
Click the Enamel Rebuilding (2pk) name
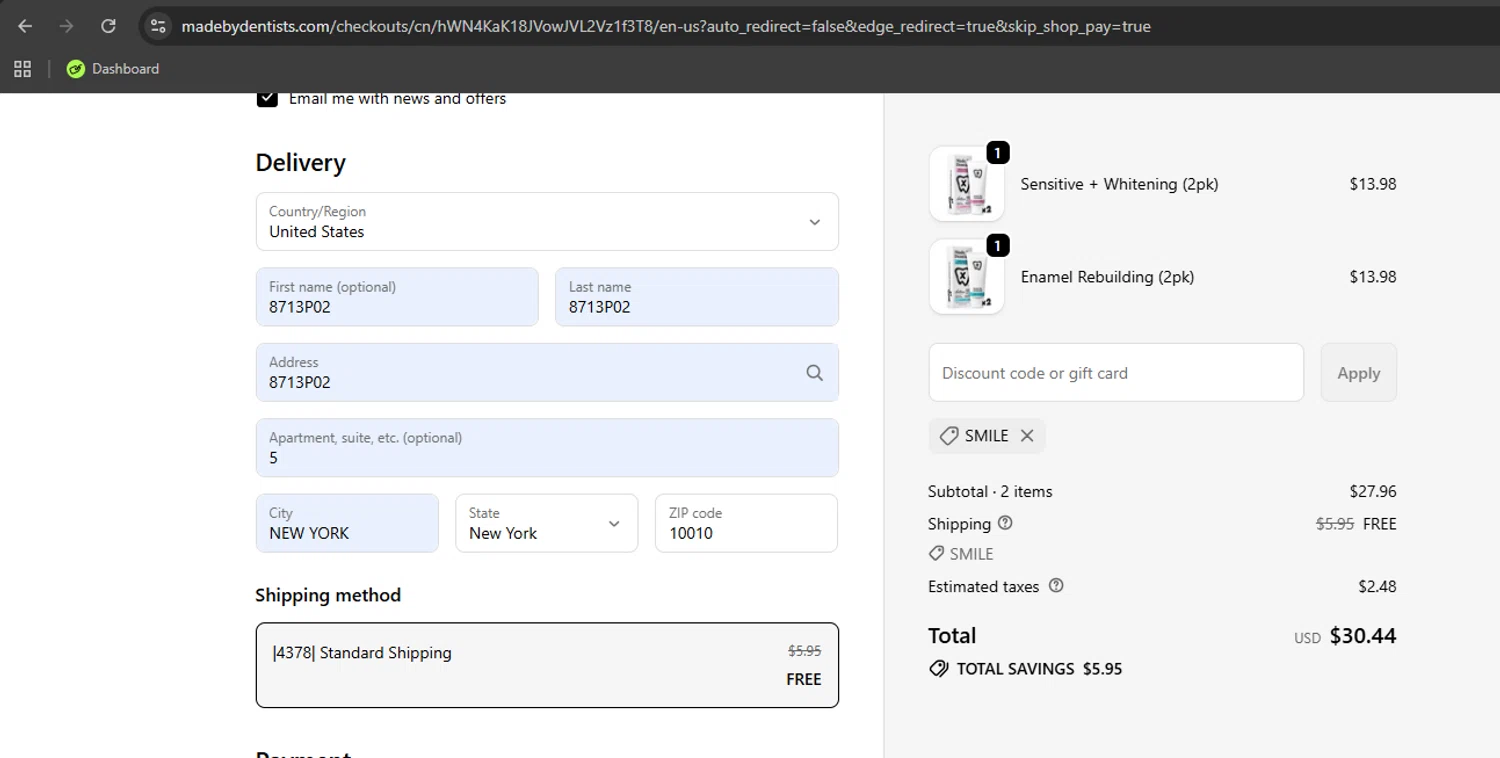(1107, 277)
